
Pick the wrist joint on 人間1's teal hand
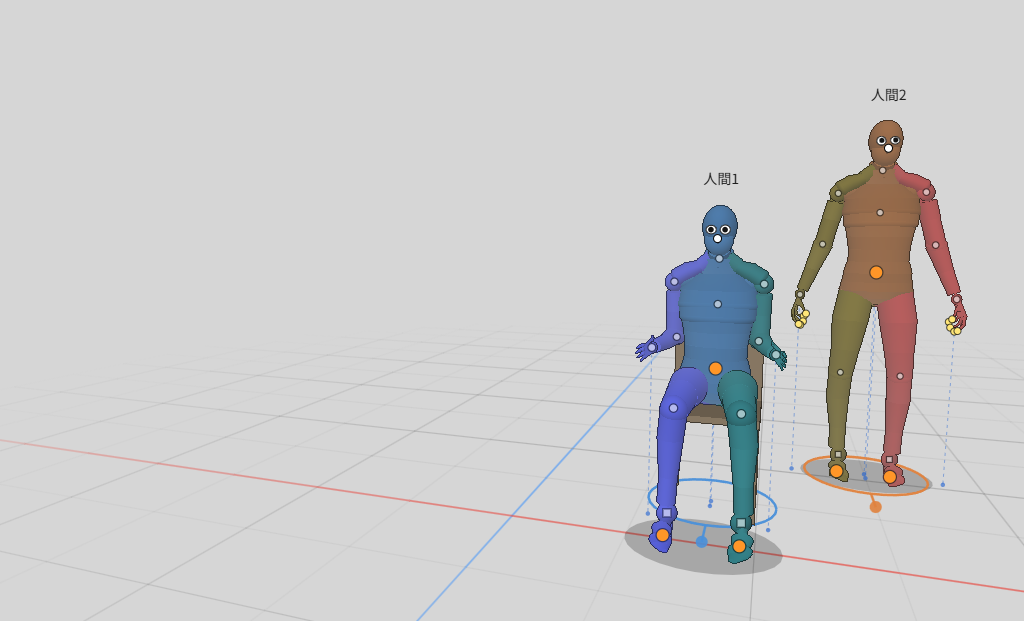click(x=775, y=355)
